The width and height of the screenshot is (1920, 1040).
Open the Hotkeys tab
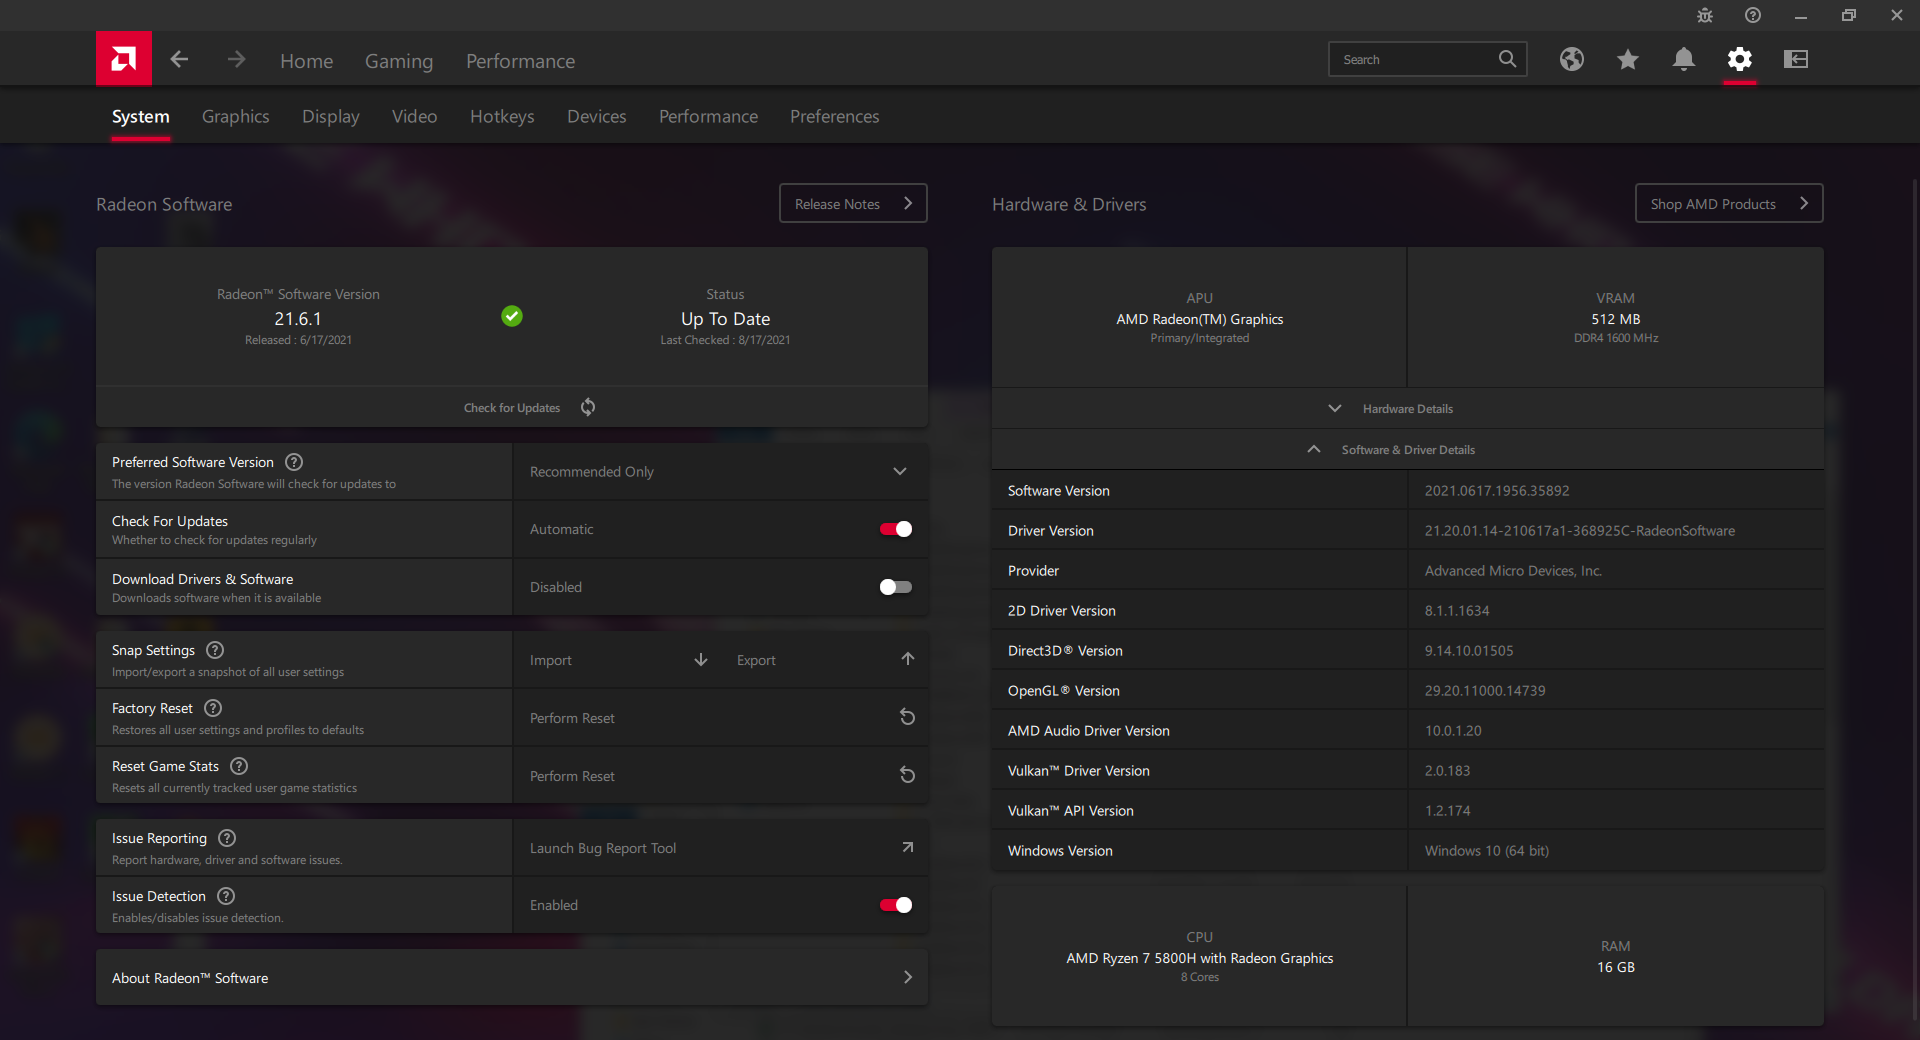pyautogui.click(x=502, y=117)
